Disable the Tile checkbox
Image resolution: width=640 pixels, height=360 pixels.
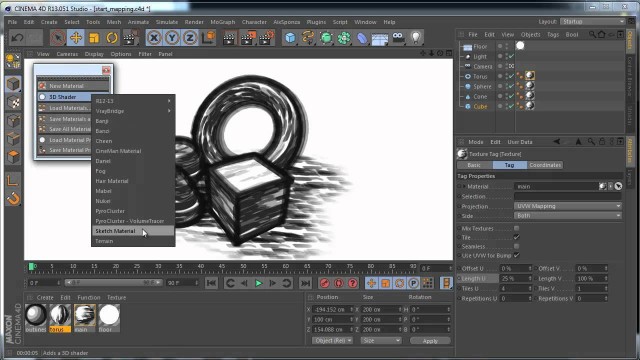click(x=516, y=237)
